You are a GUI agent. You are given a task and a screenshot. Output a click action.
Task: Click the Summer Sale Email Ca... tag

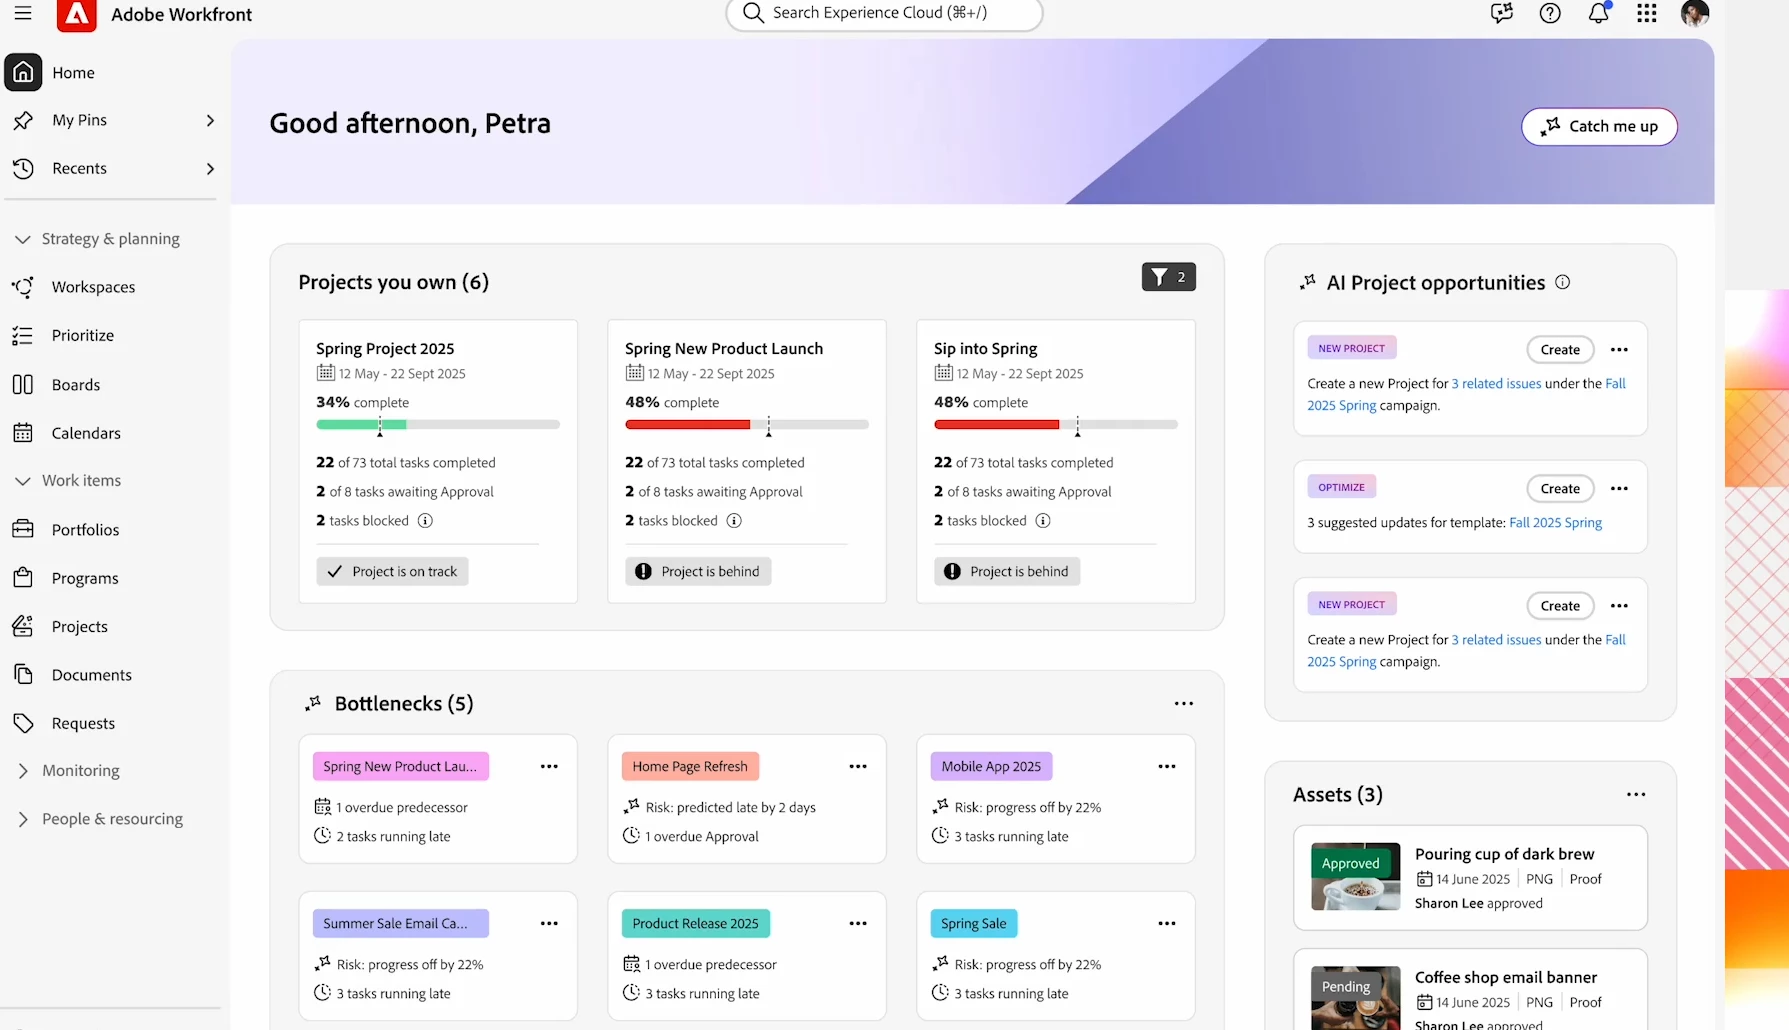click(x=401, y=923)
